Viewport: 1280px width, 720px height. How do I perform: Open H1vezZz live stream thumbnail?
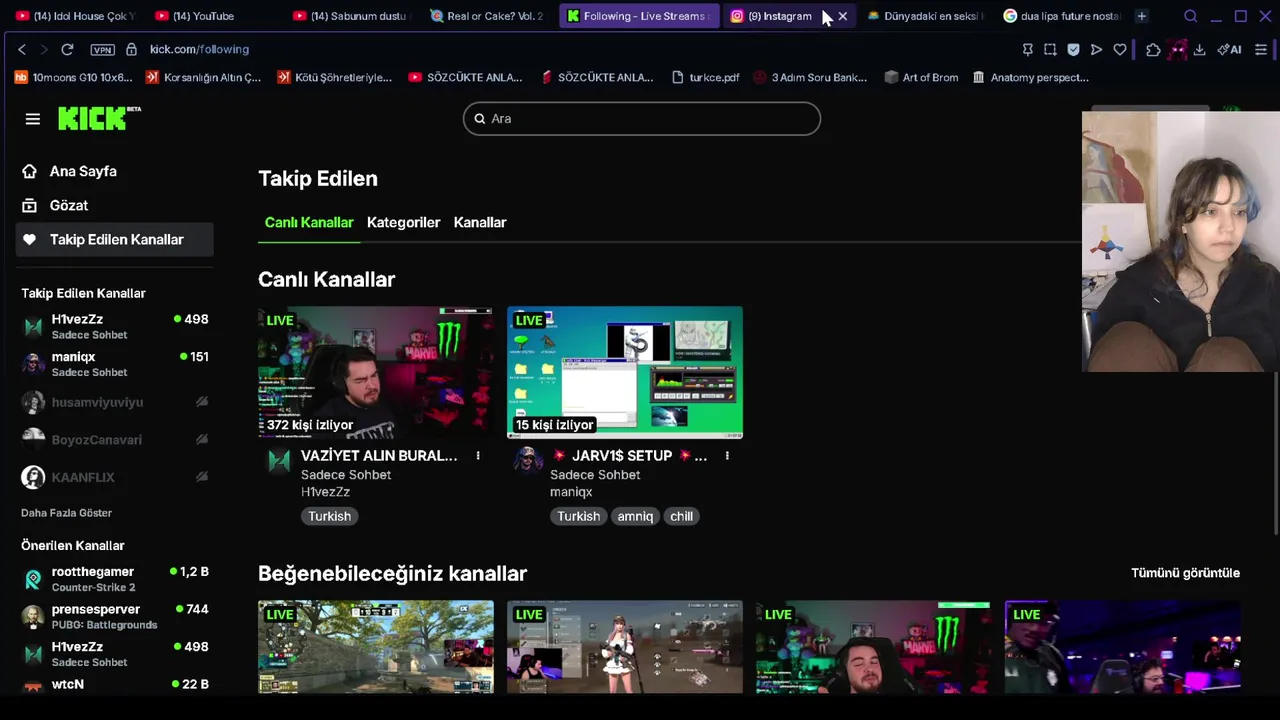[x=375, y=372]
